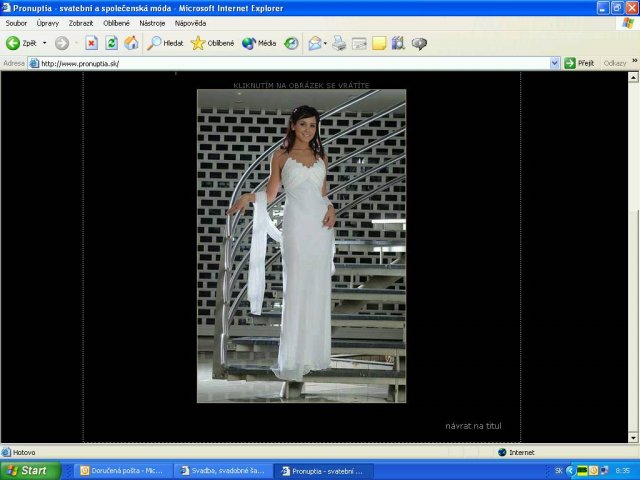Switch to the Doručená pošta taskbar window

tap(121, 470)
